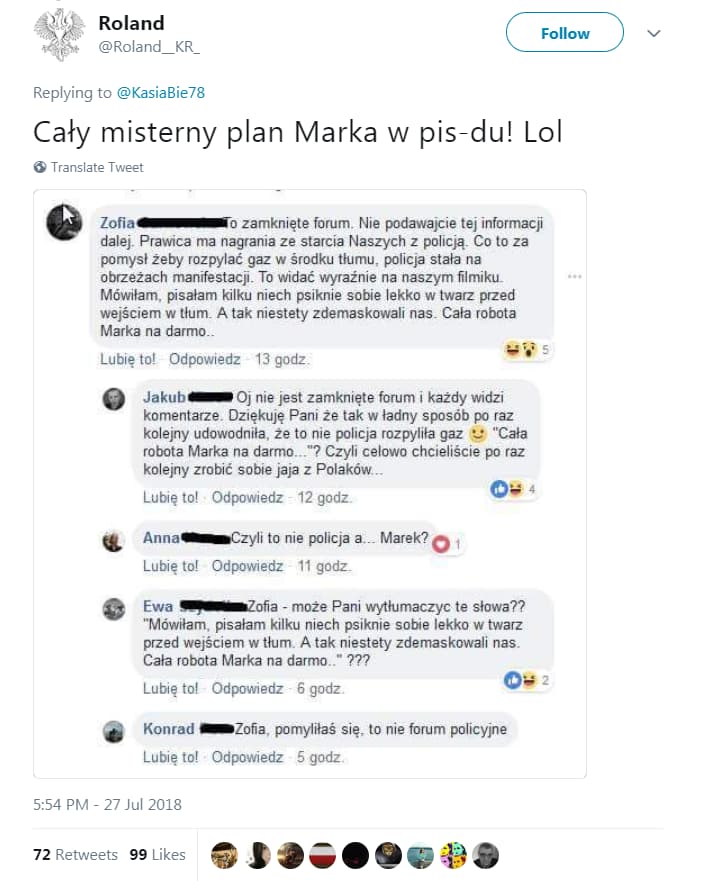
Task: Open the three-dot menu beside Zofia's comment
Action: [x=574, y=276]
